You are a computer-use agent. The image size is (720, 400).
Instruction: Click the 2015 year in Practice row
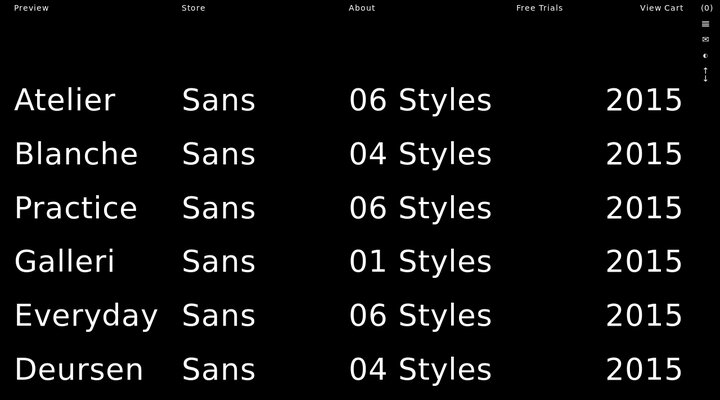(x=644, y=208)
